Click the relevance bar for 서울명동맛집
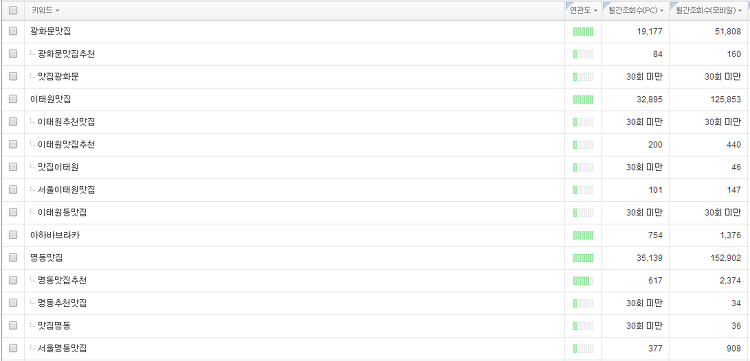Screen dimensions: 750x361 (583, 349)
